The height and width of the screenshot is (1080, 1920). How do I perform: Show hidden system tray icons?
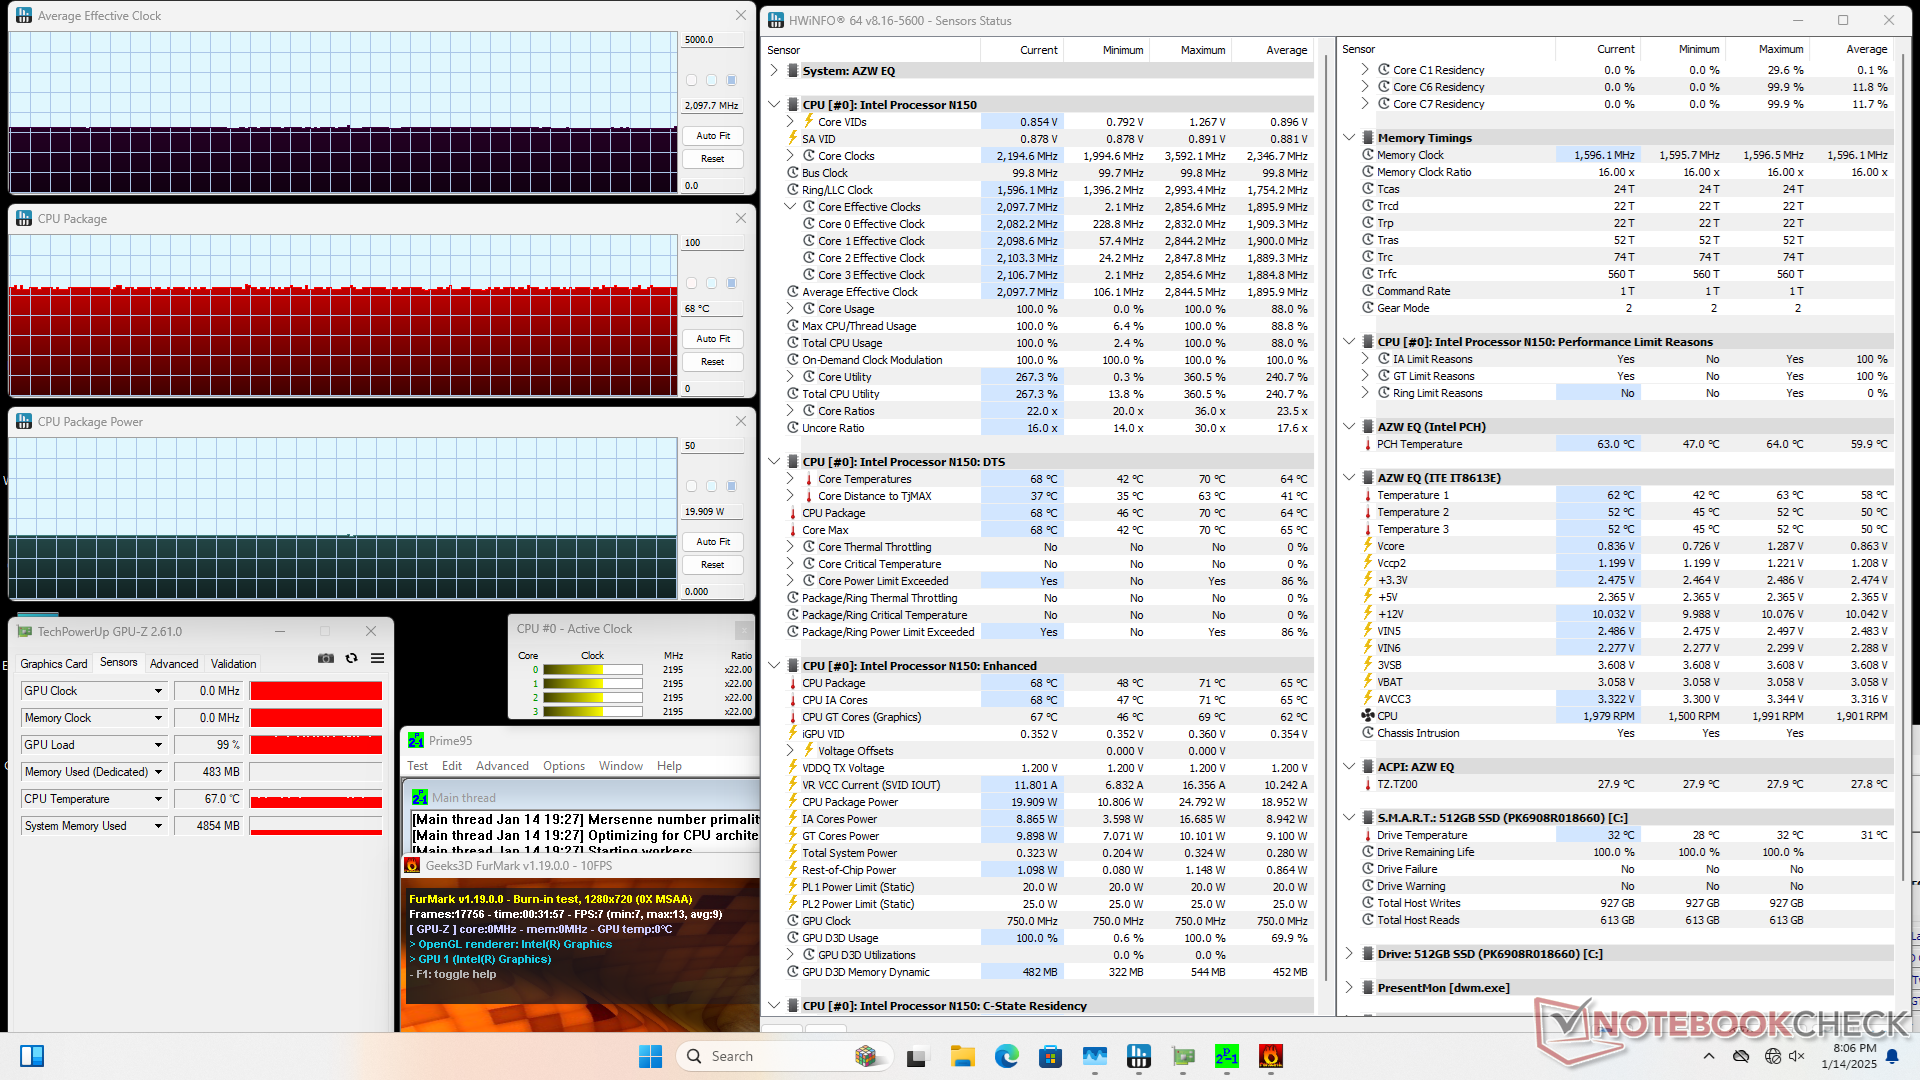click(x=1708, y=1056)
